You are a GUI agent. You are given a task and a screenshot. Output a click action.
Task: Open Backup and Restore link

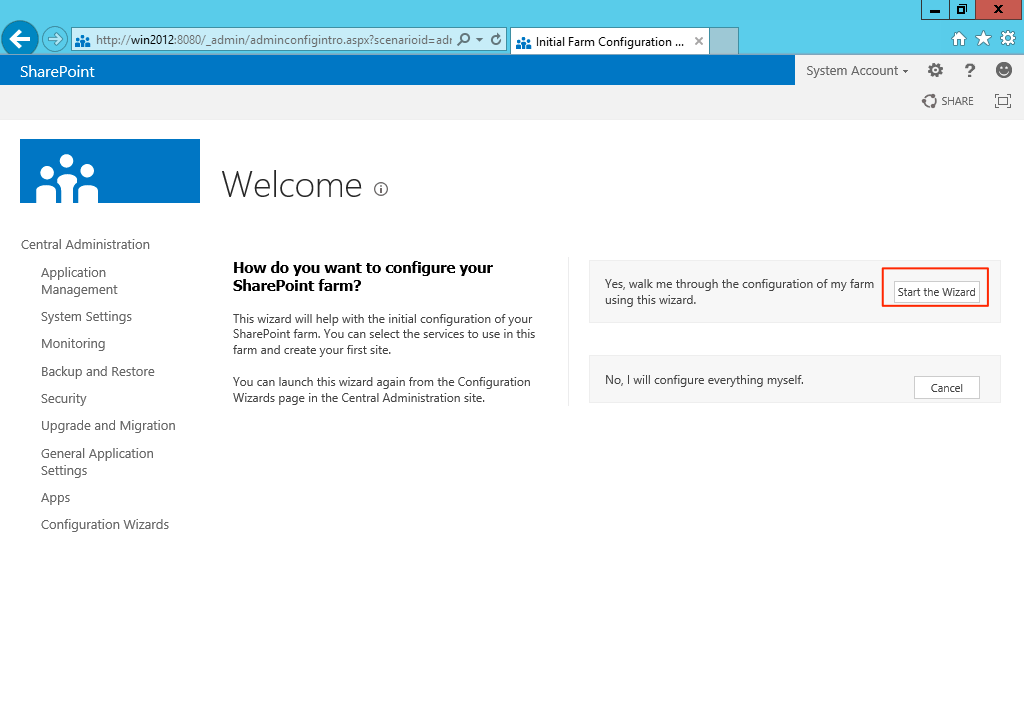pos(97,372)
